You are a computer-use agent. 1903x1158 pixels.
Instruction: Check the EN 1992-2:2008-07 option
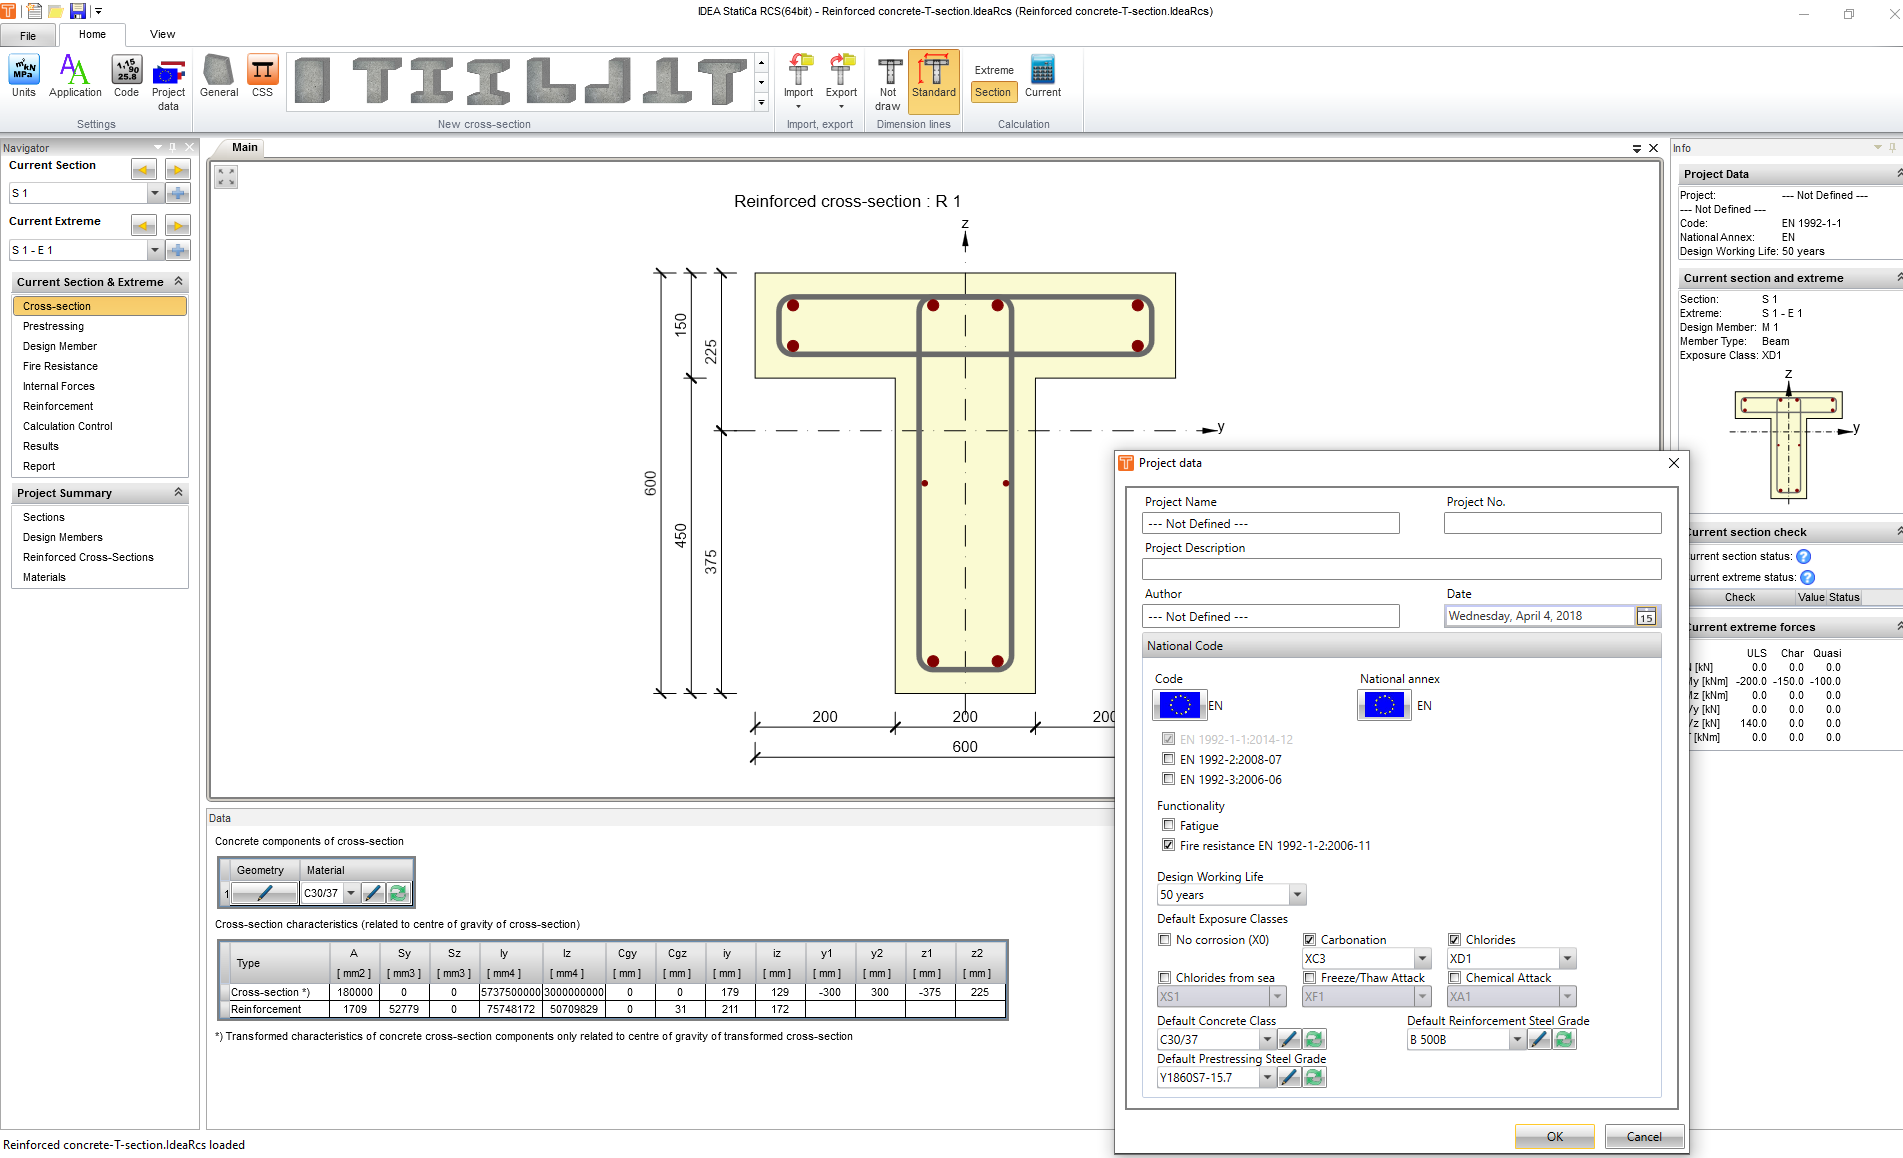point(1168,760)
